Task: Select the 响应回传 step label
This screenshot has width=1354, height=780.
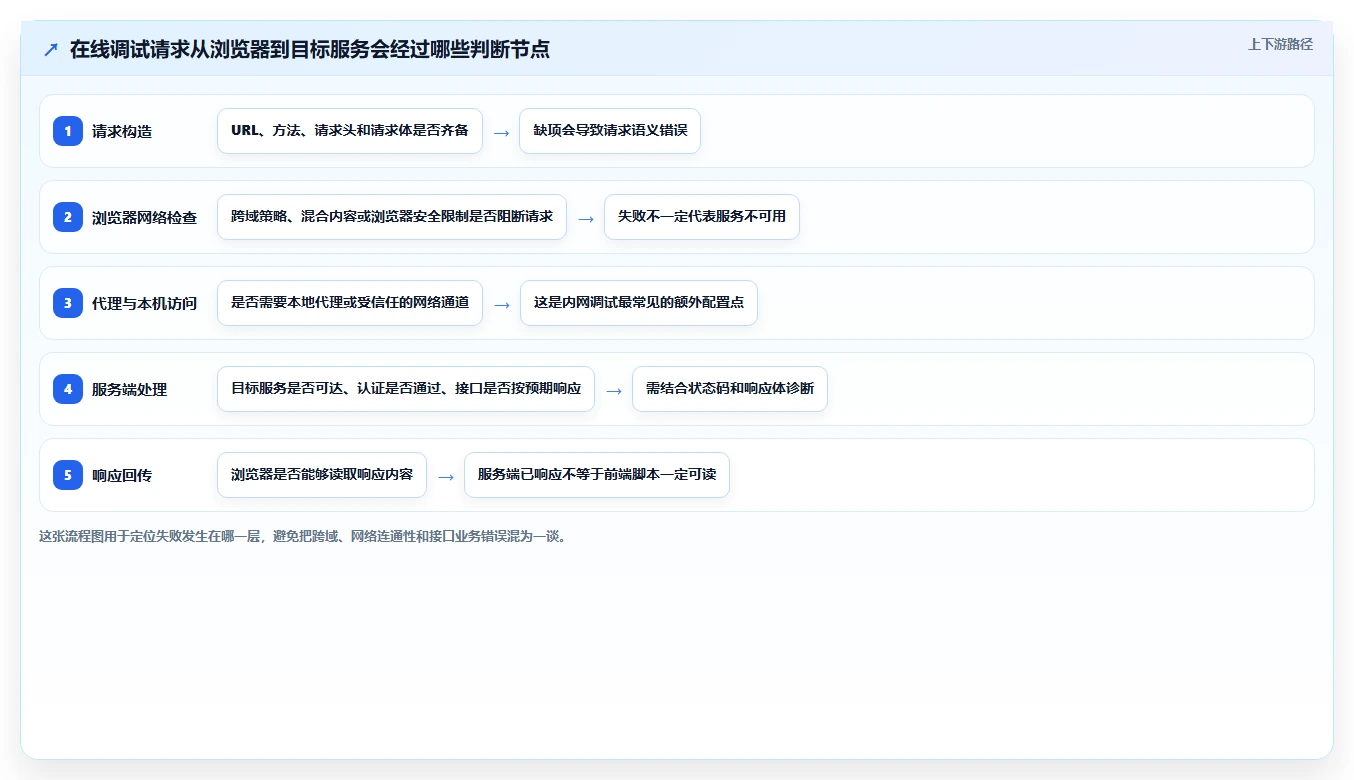Action: 122,475
